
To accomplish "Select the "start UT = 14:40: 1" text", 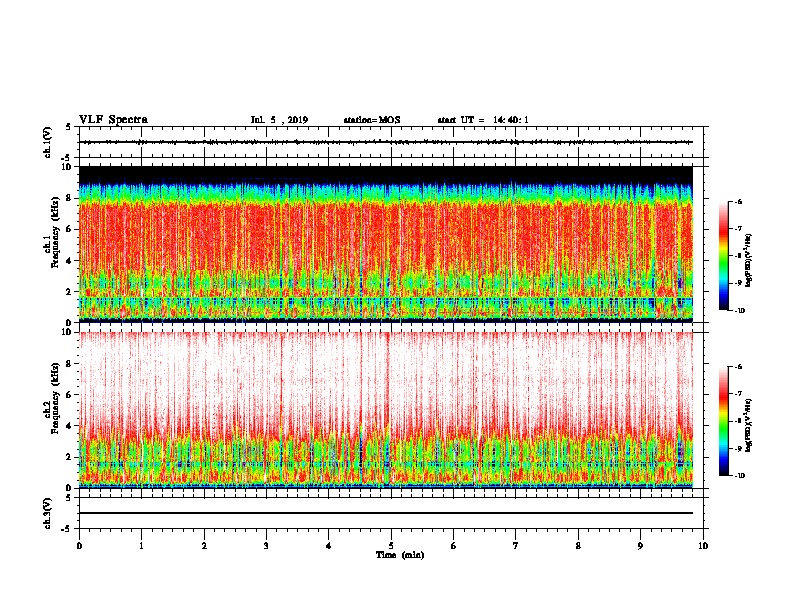I will point(483,120).
